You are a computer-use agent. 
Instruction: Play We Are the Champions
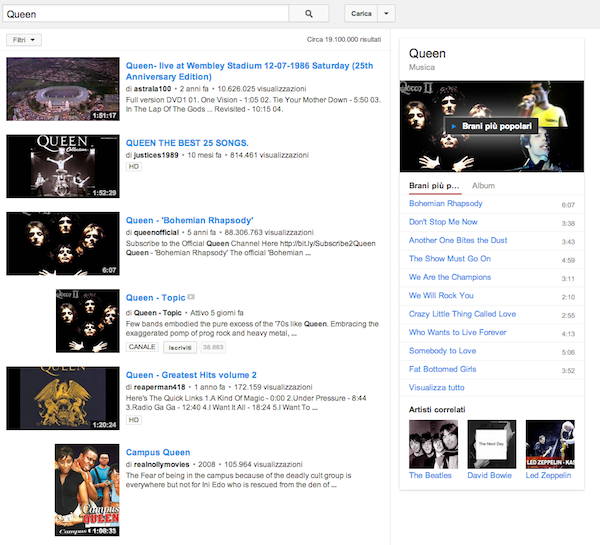450,277
